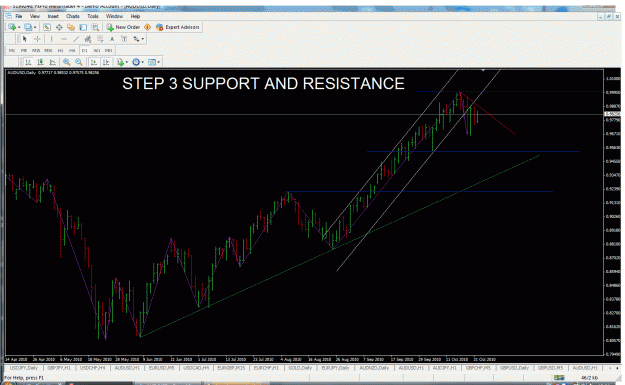Open the Charts menu
The width and height of the screenshot is (625, 385).
click(x=73, y=16)
